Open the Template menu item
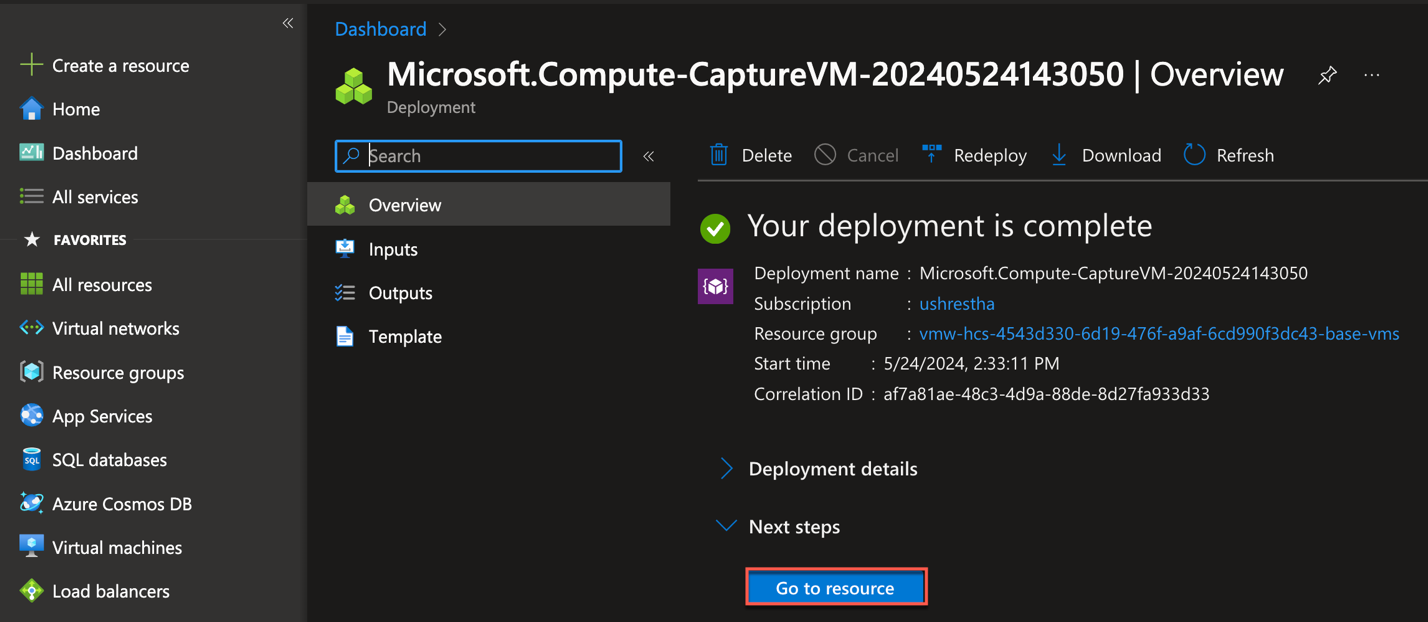1428x622 pixels. [489, 337]
